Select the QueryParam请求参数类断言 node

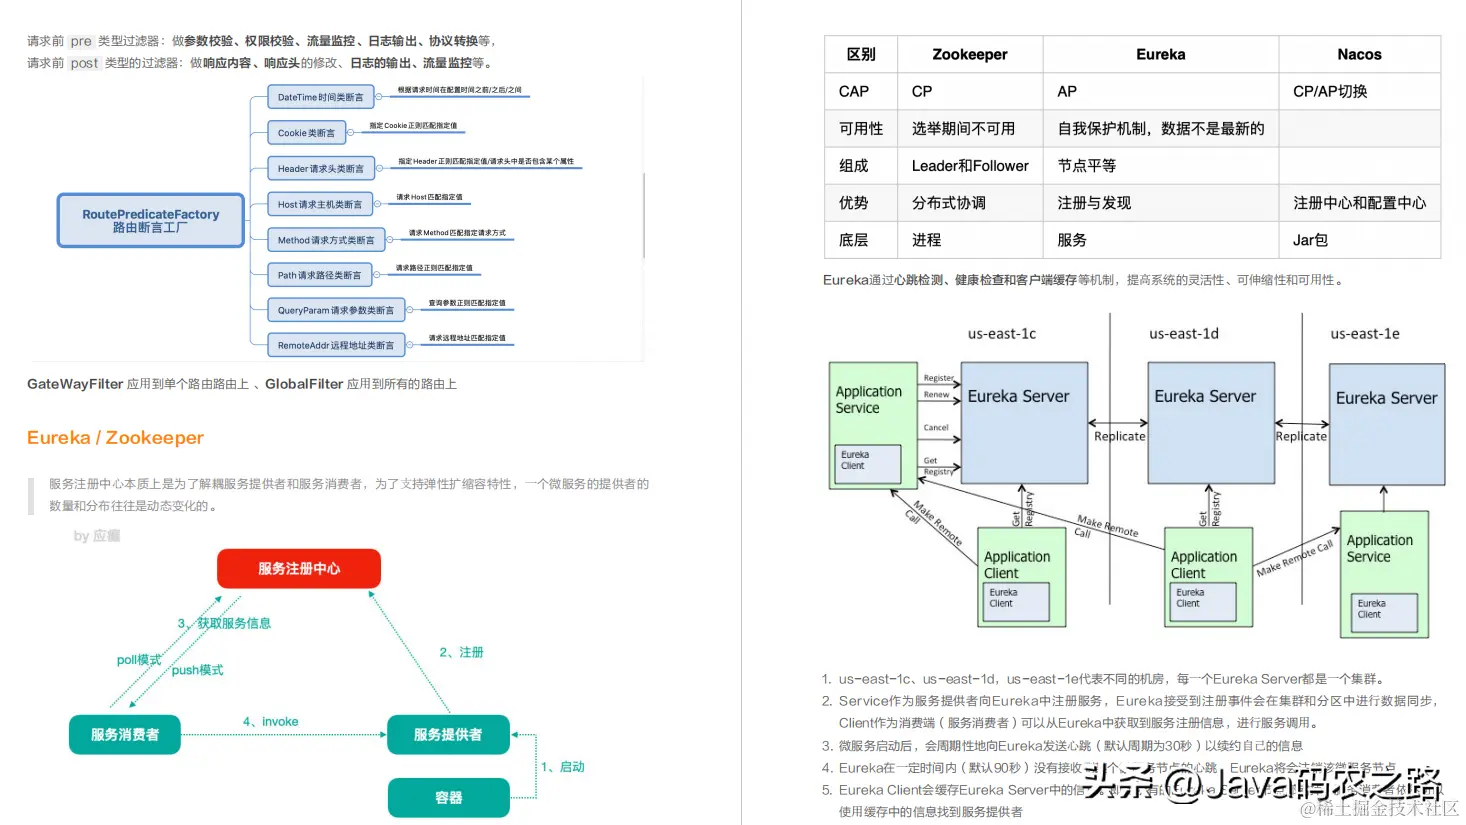(x=336, y=310)
